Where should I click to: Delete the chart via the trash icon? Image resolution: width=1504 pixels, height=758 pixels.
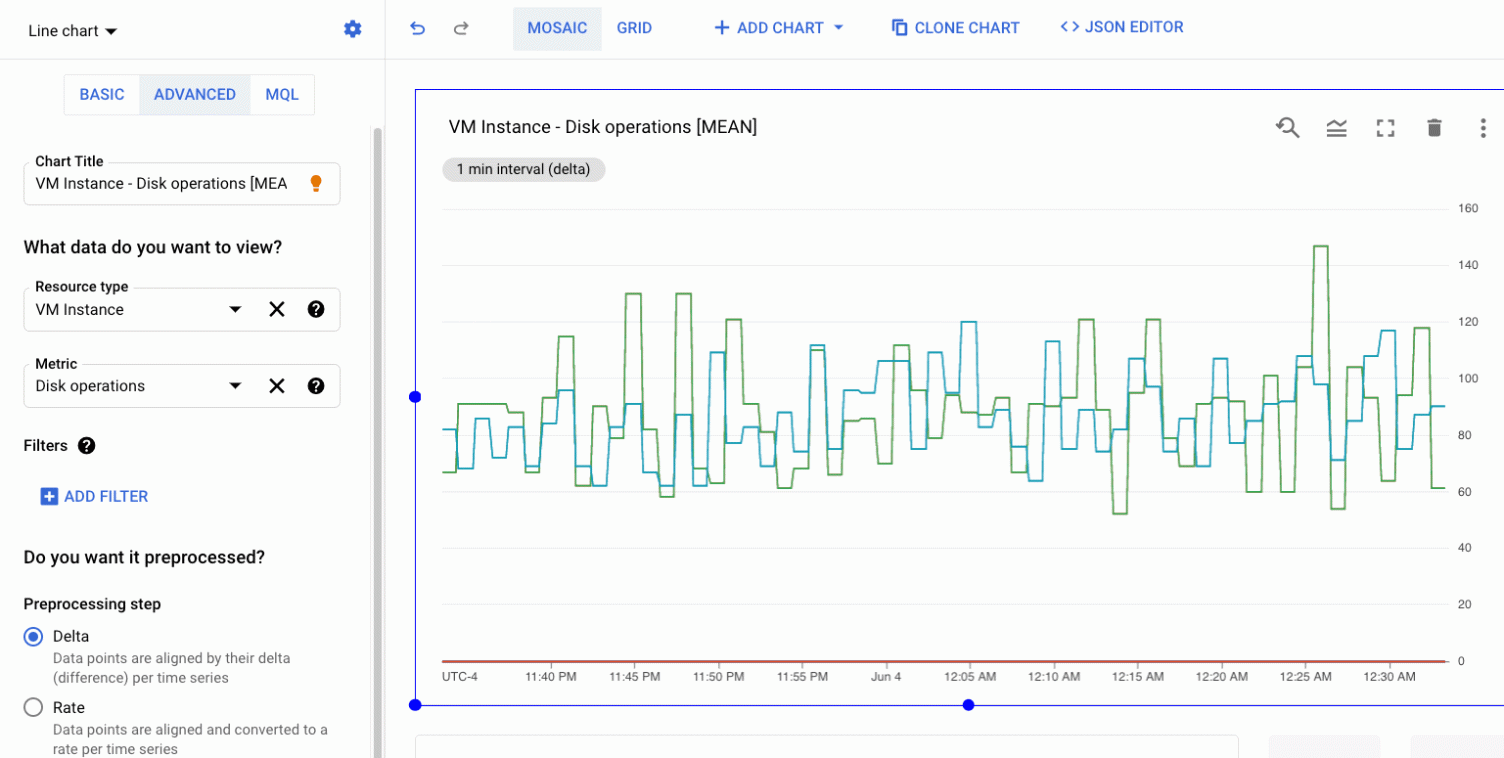[1434, 127]
